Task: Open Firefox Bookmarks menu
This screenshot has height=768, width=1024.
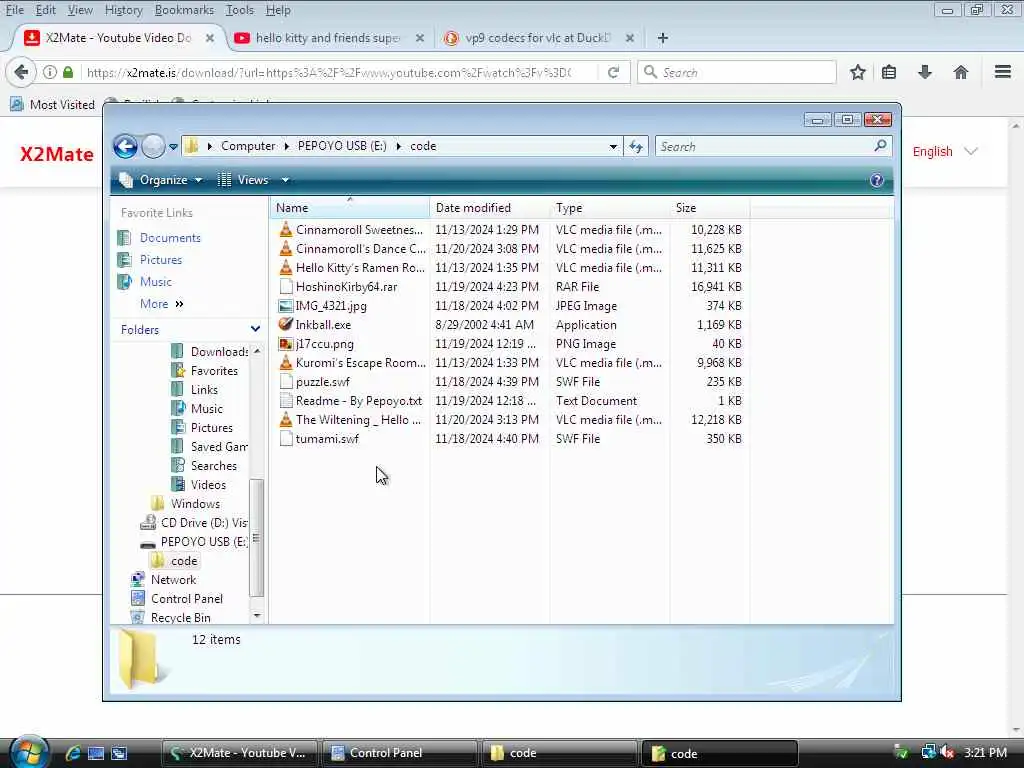Action: (184, 10)
